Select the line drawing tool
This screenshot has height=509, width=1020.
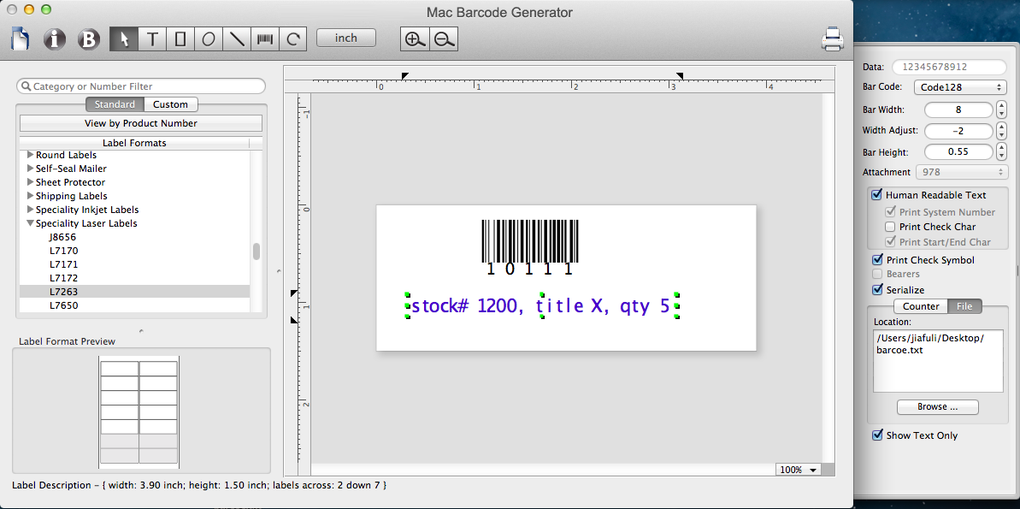click(x=237, y=39)
